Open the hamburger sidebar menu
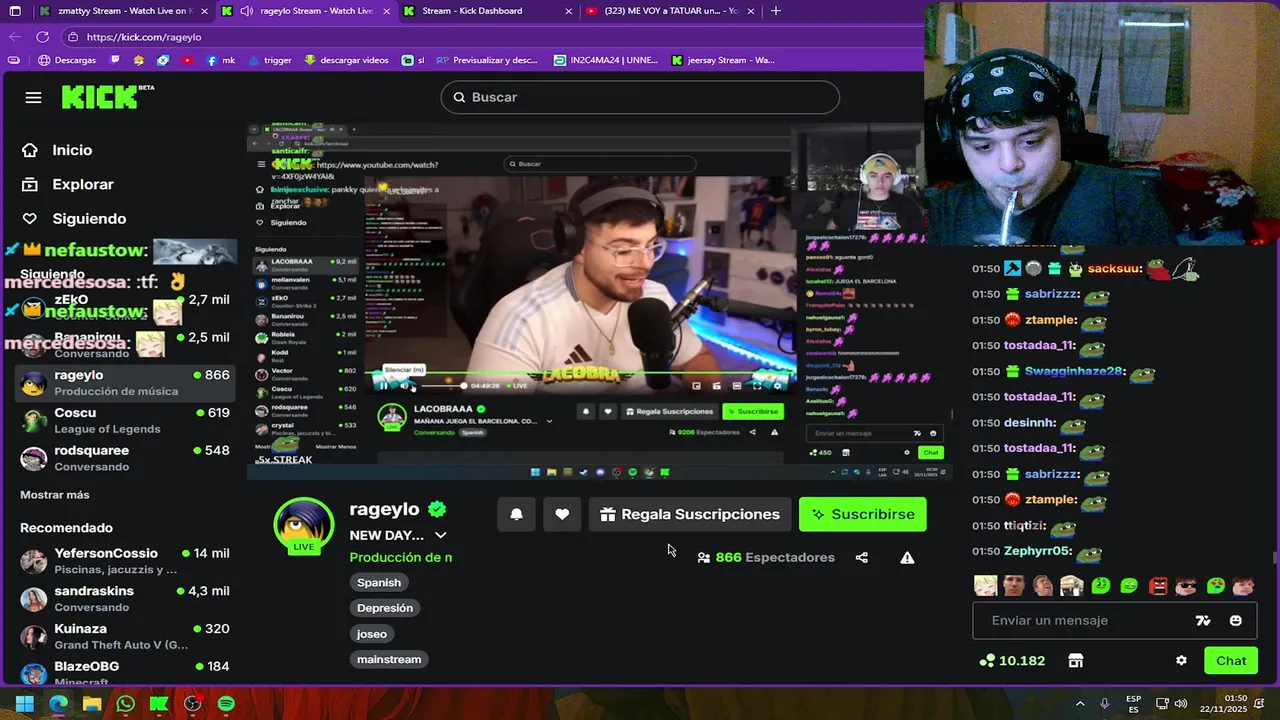 point(33,97)
